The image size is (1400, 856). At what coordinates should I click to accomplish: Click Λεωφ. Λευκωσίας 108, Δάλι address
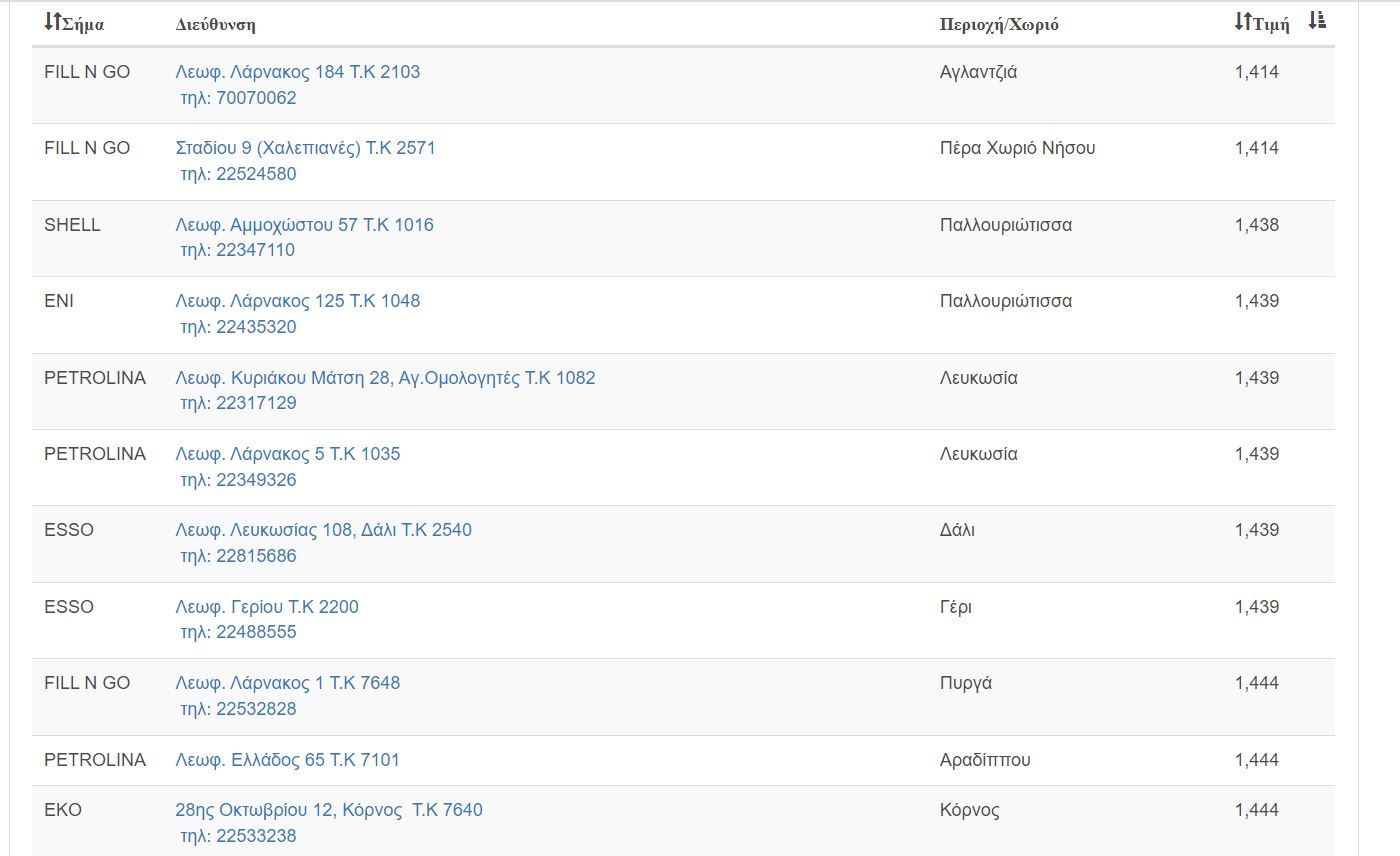323,530
